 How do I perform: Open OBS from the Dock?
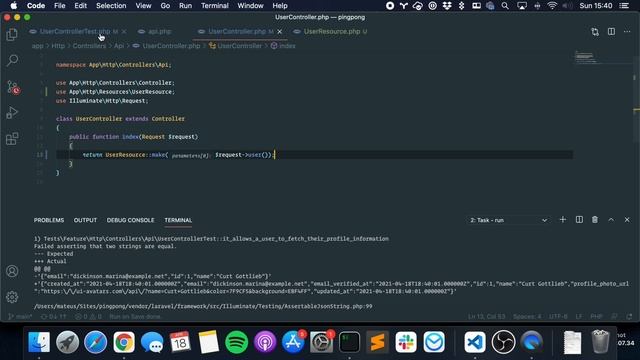tap(503, 342)
